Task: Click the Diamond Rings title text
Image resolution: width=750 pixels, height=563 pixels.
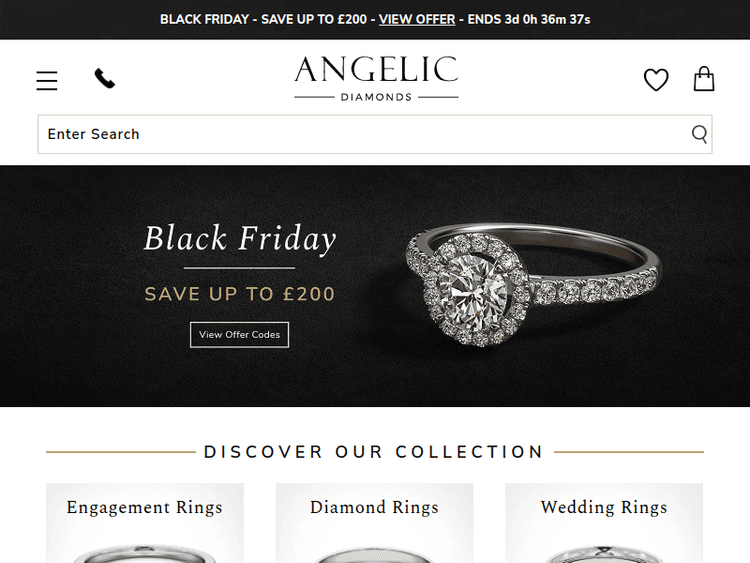Action: click(375, 508)
